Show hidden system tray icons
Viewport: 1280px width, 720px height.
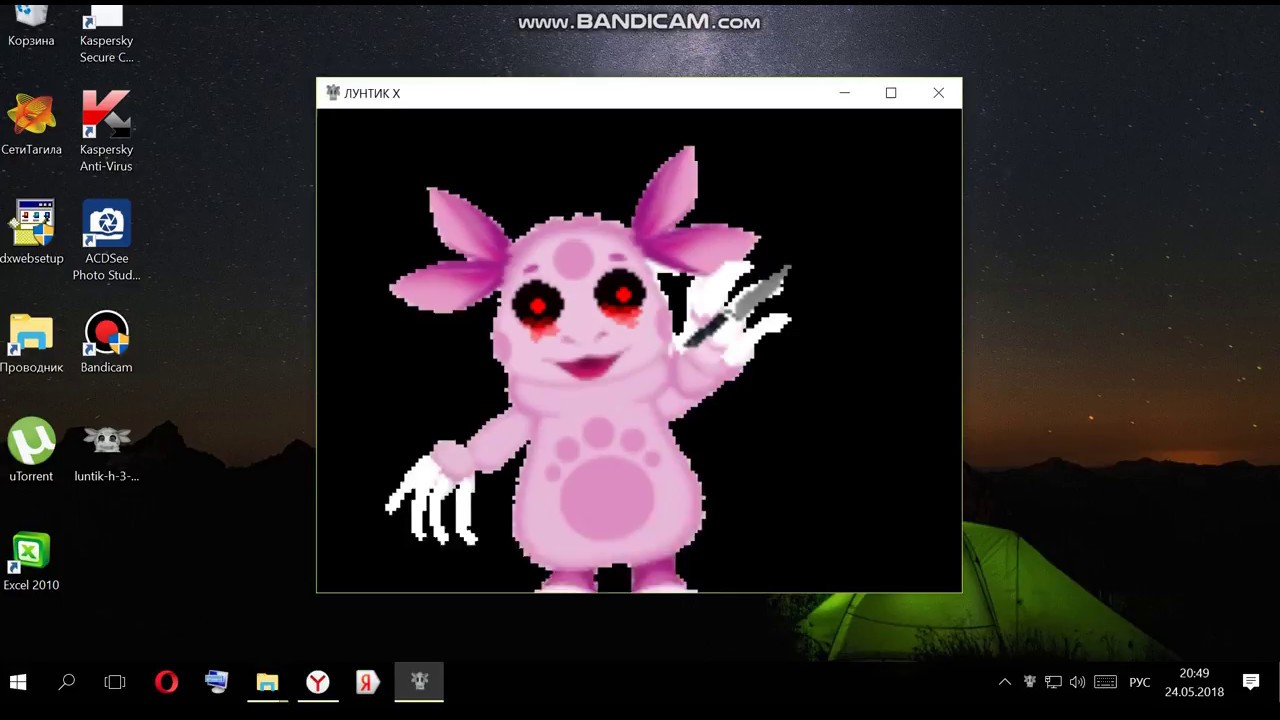[1005, 682]
